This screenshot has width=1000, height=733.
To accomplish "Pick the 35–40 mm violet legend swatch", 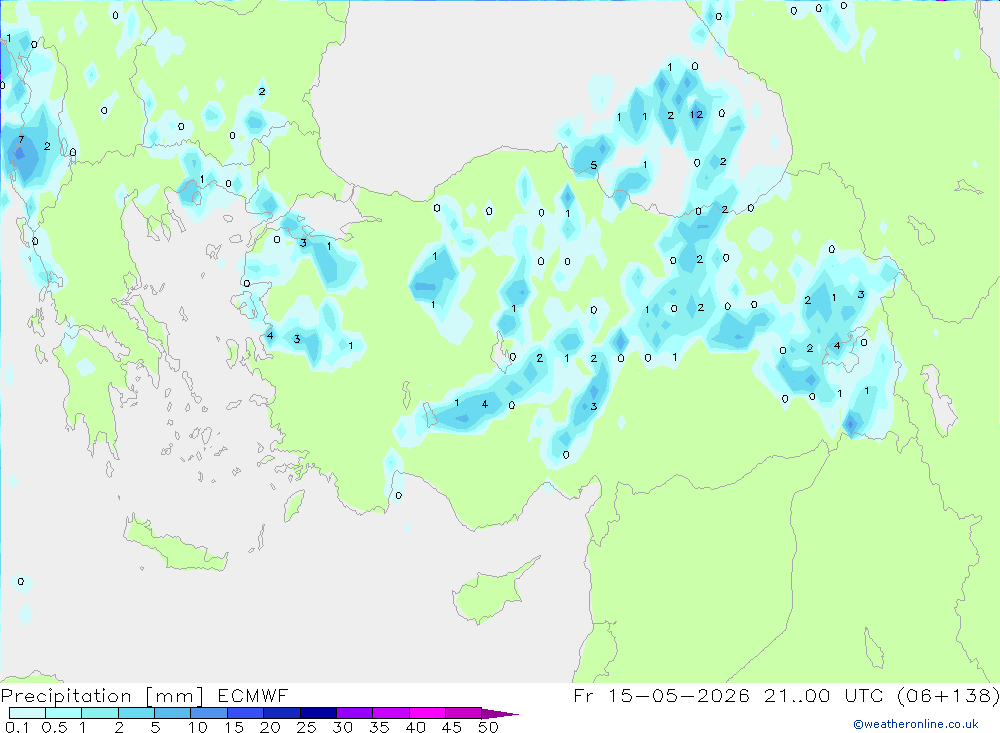I will [x=391, y=713].
